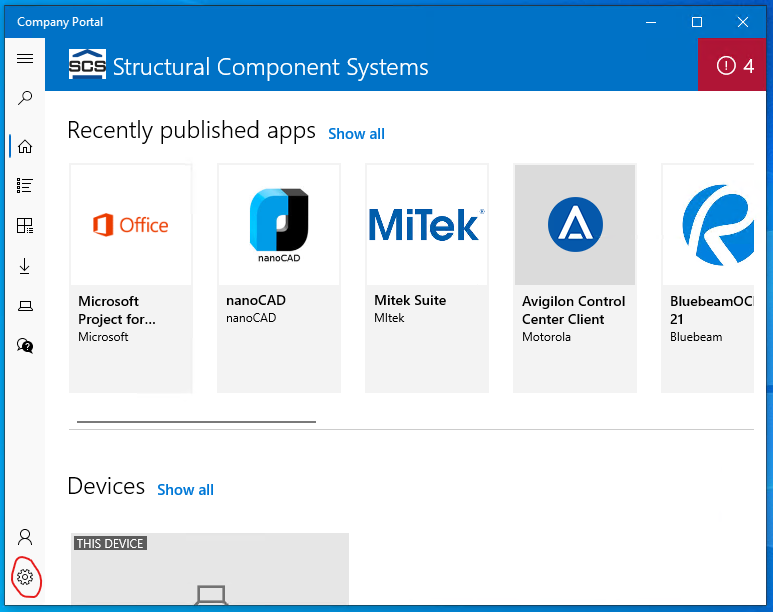773x612 pixels.
Task: Click the 'Devices' section heading
Action: coord(106,486)
